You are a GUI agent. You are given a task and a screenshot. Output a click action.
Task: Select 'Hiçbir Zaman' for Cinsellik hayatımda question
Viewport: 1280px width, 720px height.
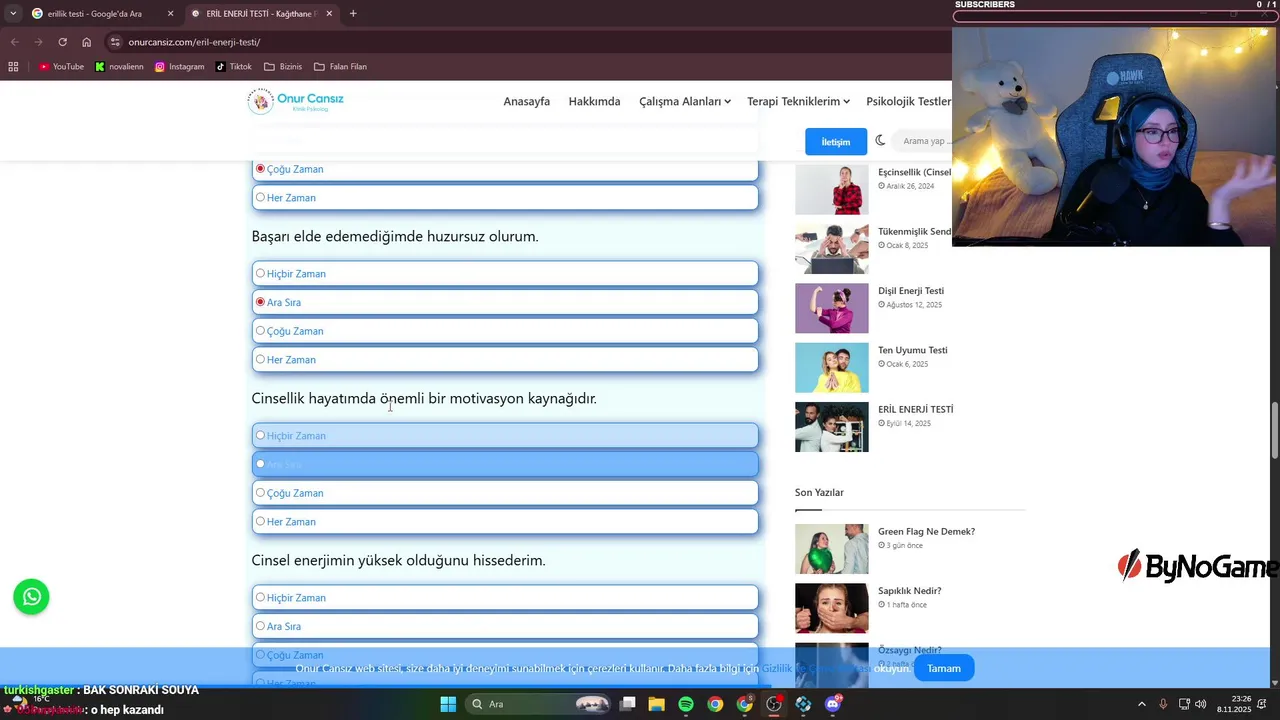(505, 436)
